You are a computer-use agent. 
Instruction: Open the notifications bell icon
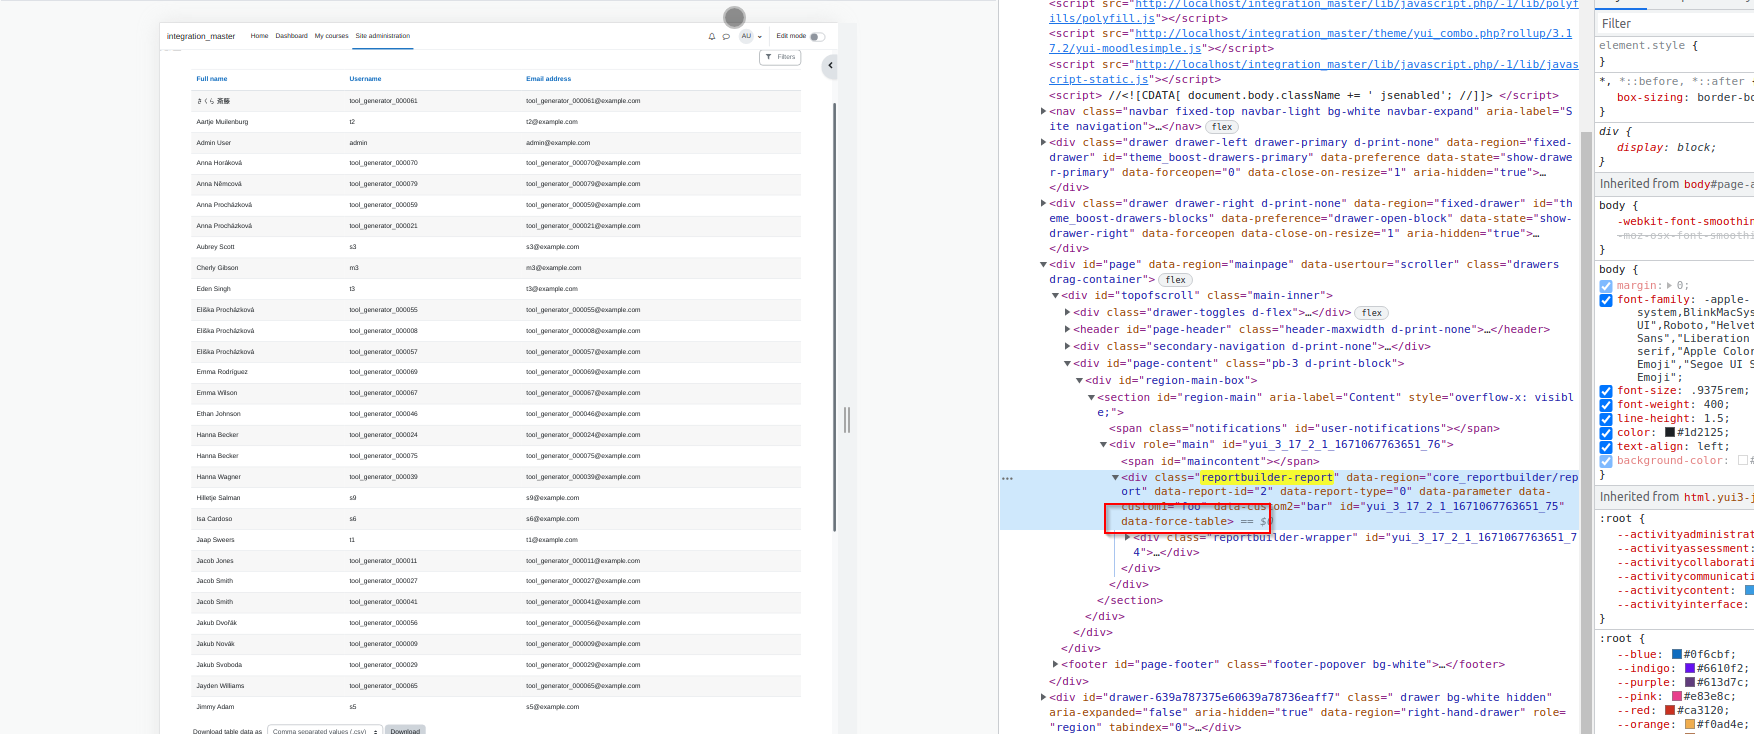(x=712, y=36)
